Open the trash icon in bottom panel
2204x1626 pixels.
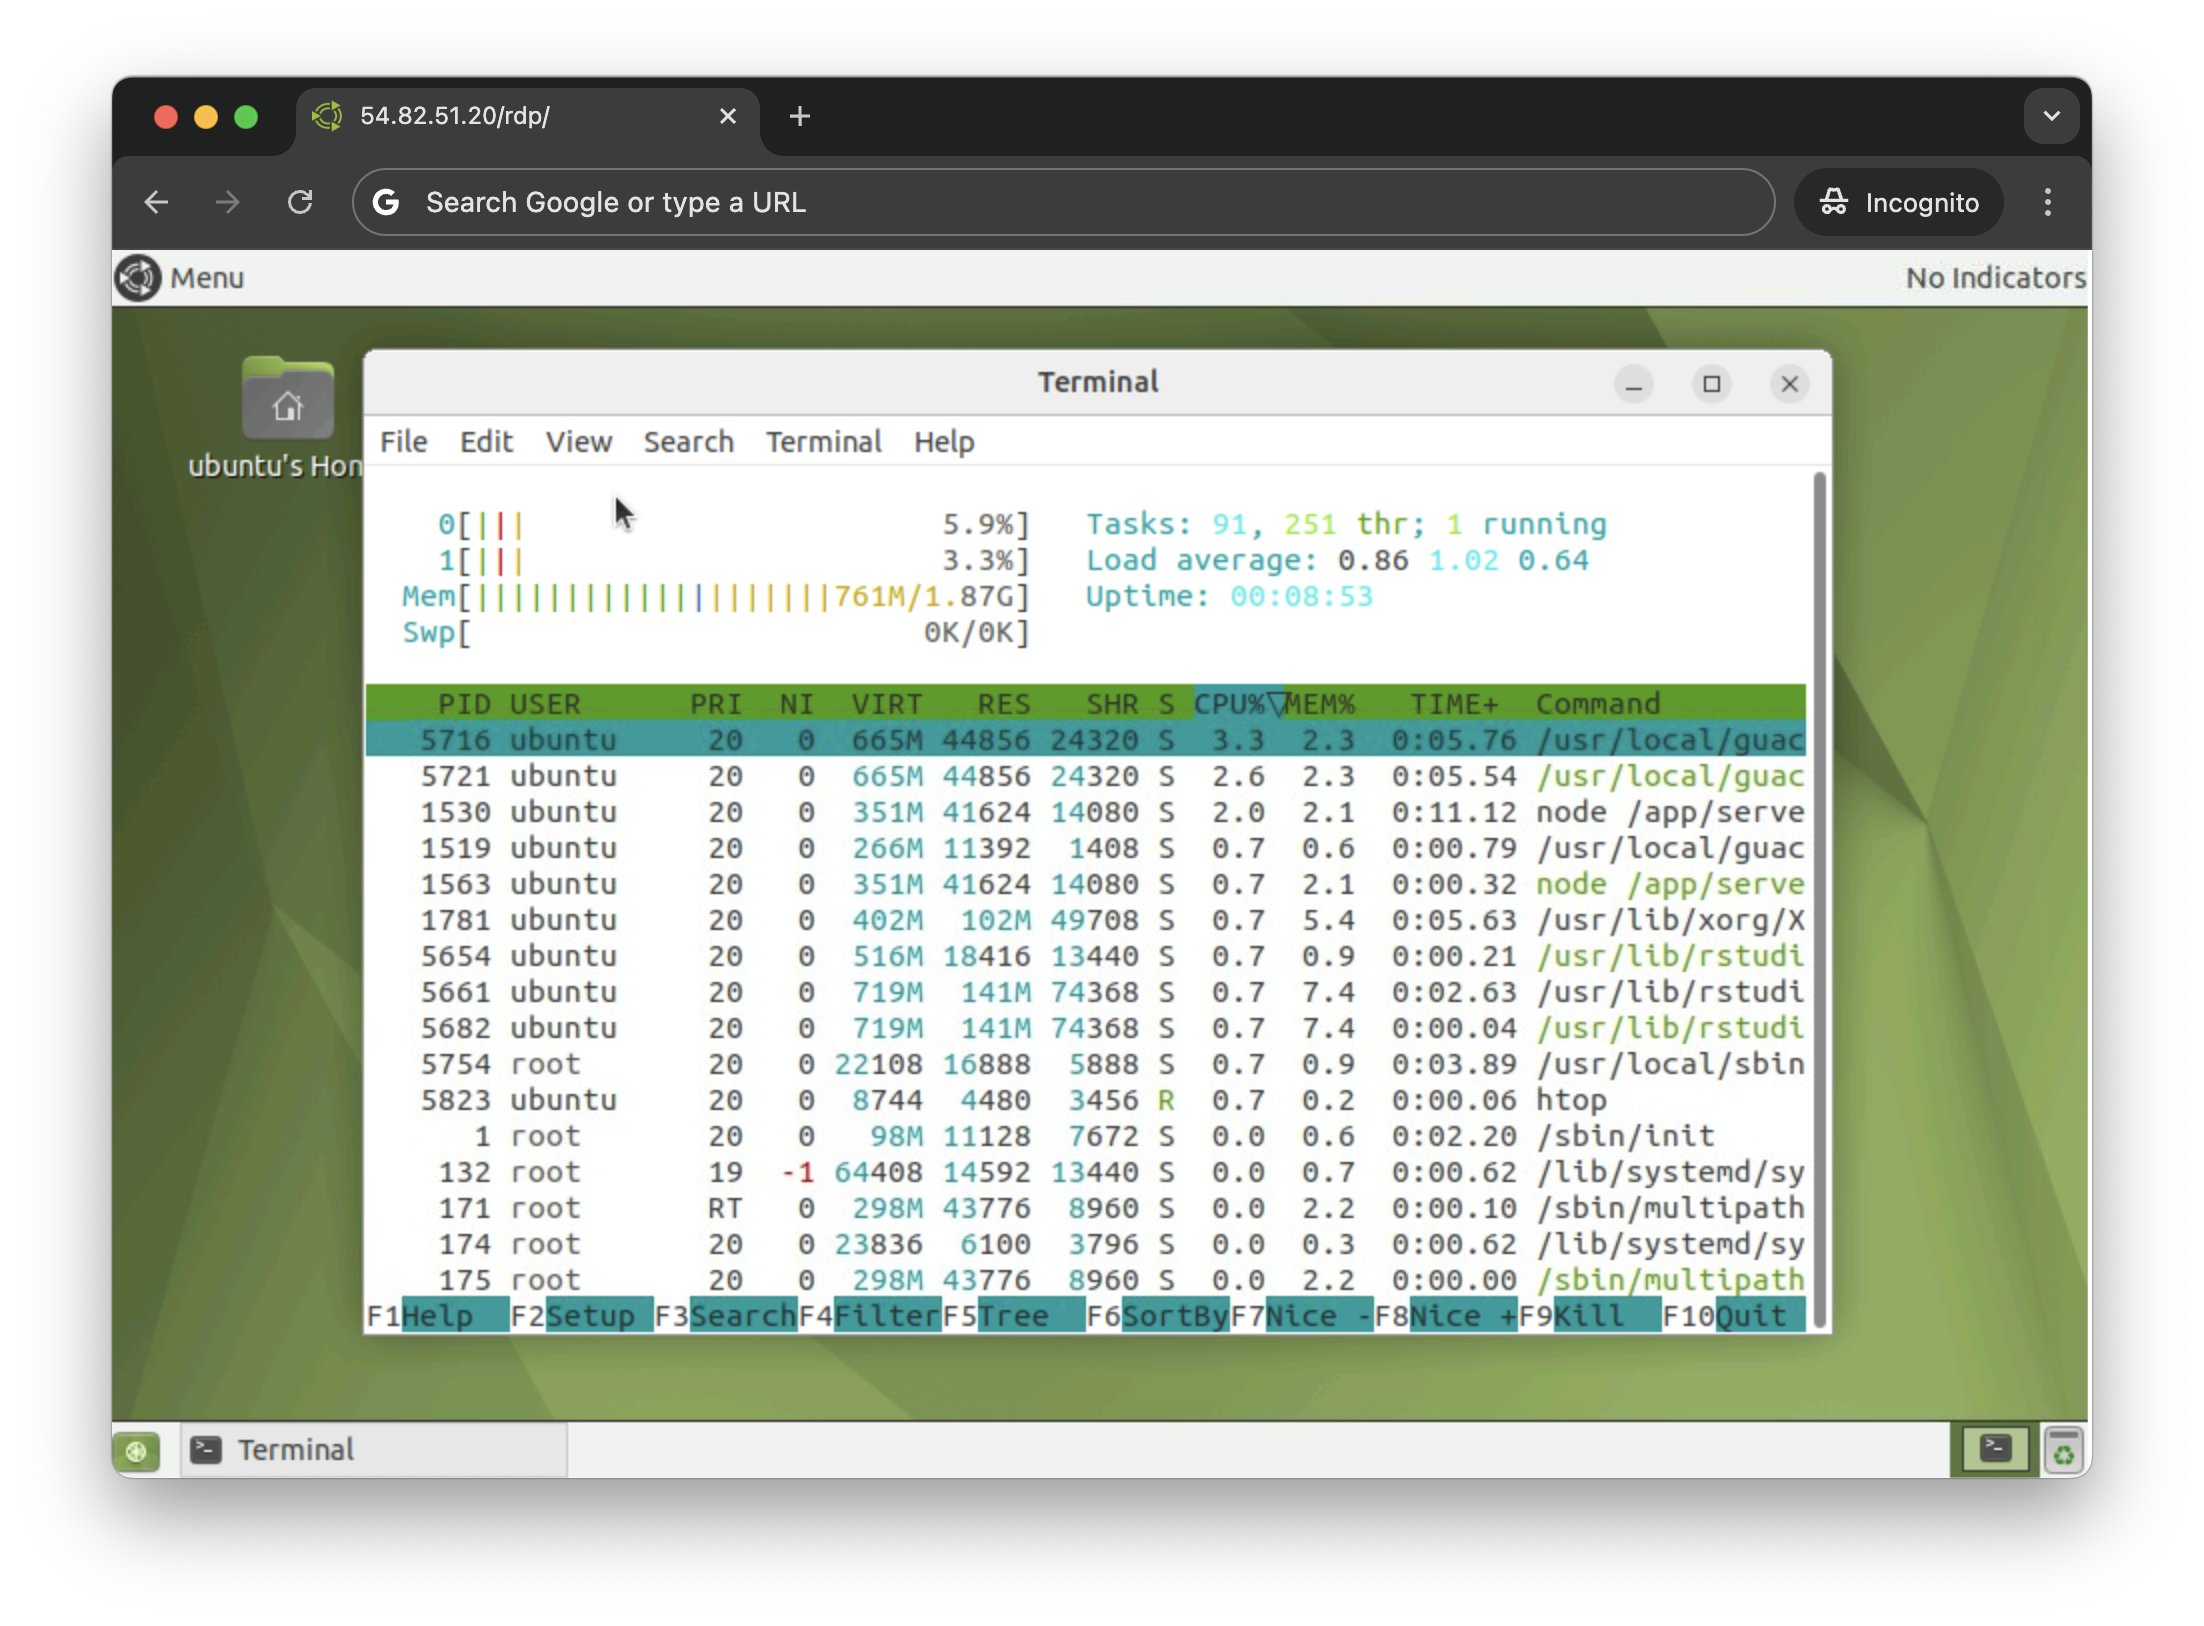coord(2063,1450)
